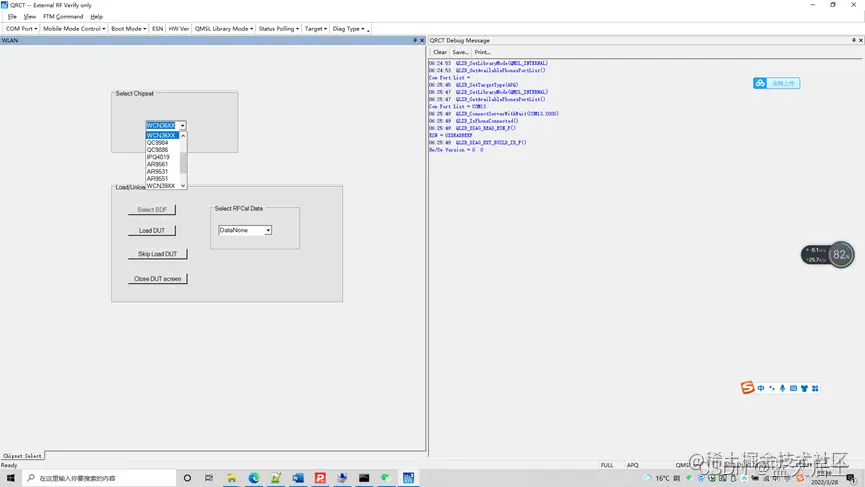This screenshot has width=865, height=487.
Task: Switch to the Chipset Select tab
Action: click(x=22, y=456)
